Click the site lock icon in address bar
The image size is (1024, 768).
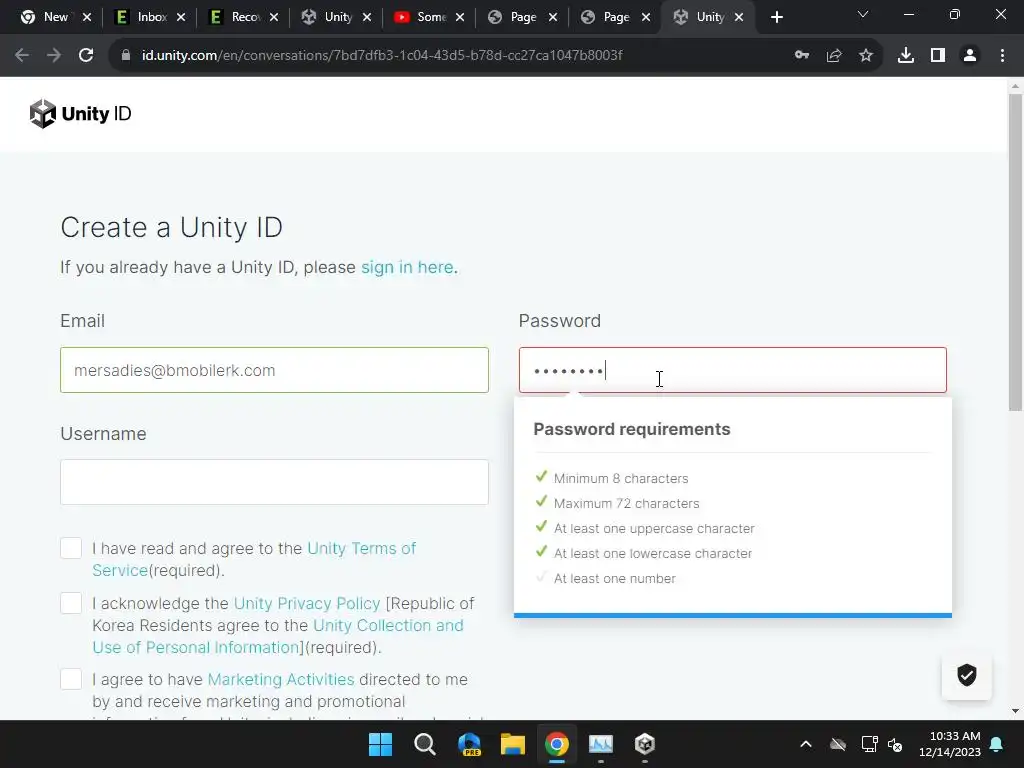pyautogui.click(x=126, y=56)
